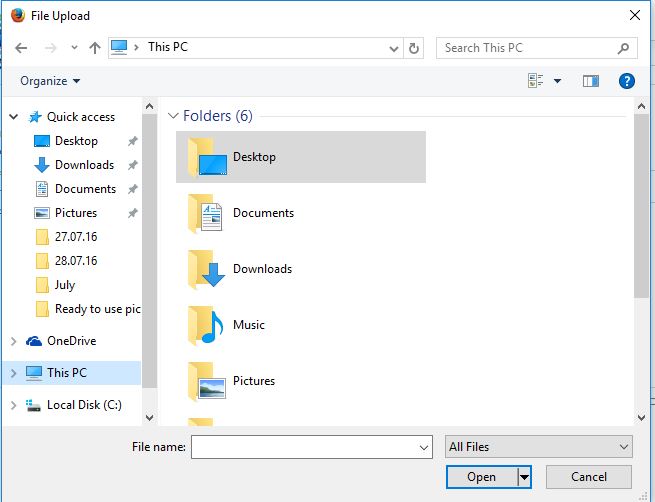The width and height of the screenshot is (655, 502).
Task: Click the Open button
Action: pyautogui.click(x=481, y=477)
